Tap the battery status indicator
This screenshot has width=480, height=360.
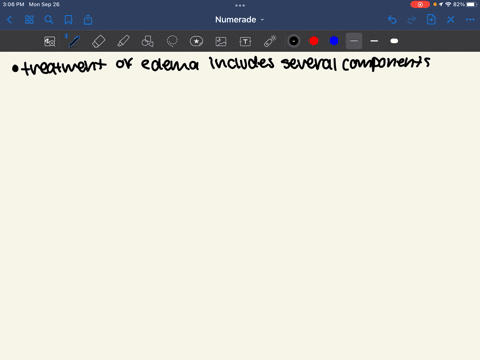471,4
